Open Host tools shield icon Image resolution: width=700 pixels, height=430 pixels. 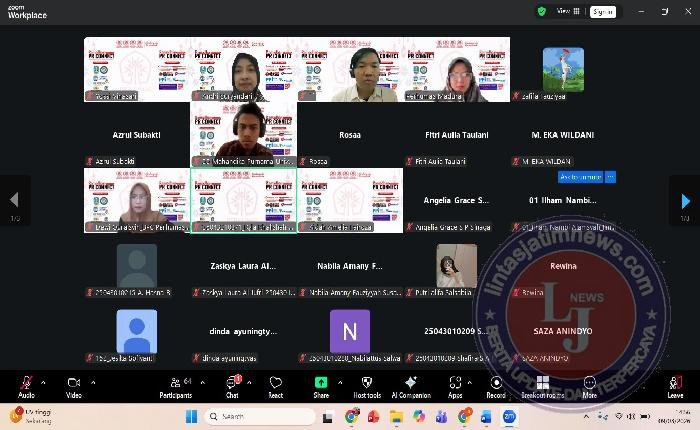(x=366, y=385)
